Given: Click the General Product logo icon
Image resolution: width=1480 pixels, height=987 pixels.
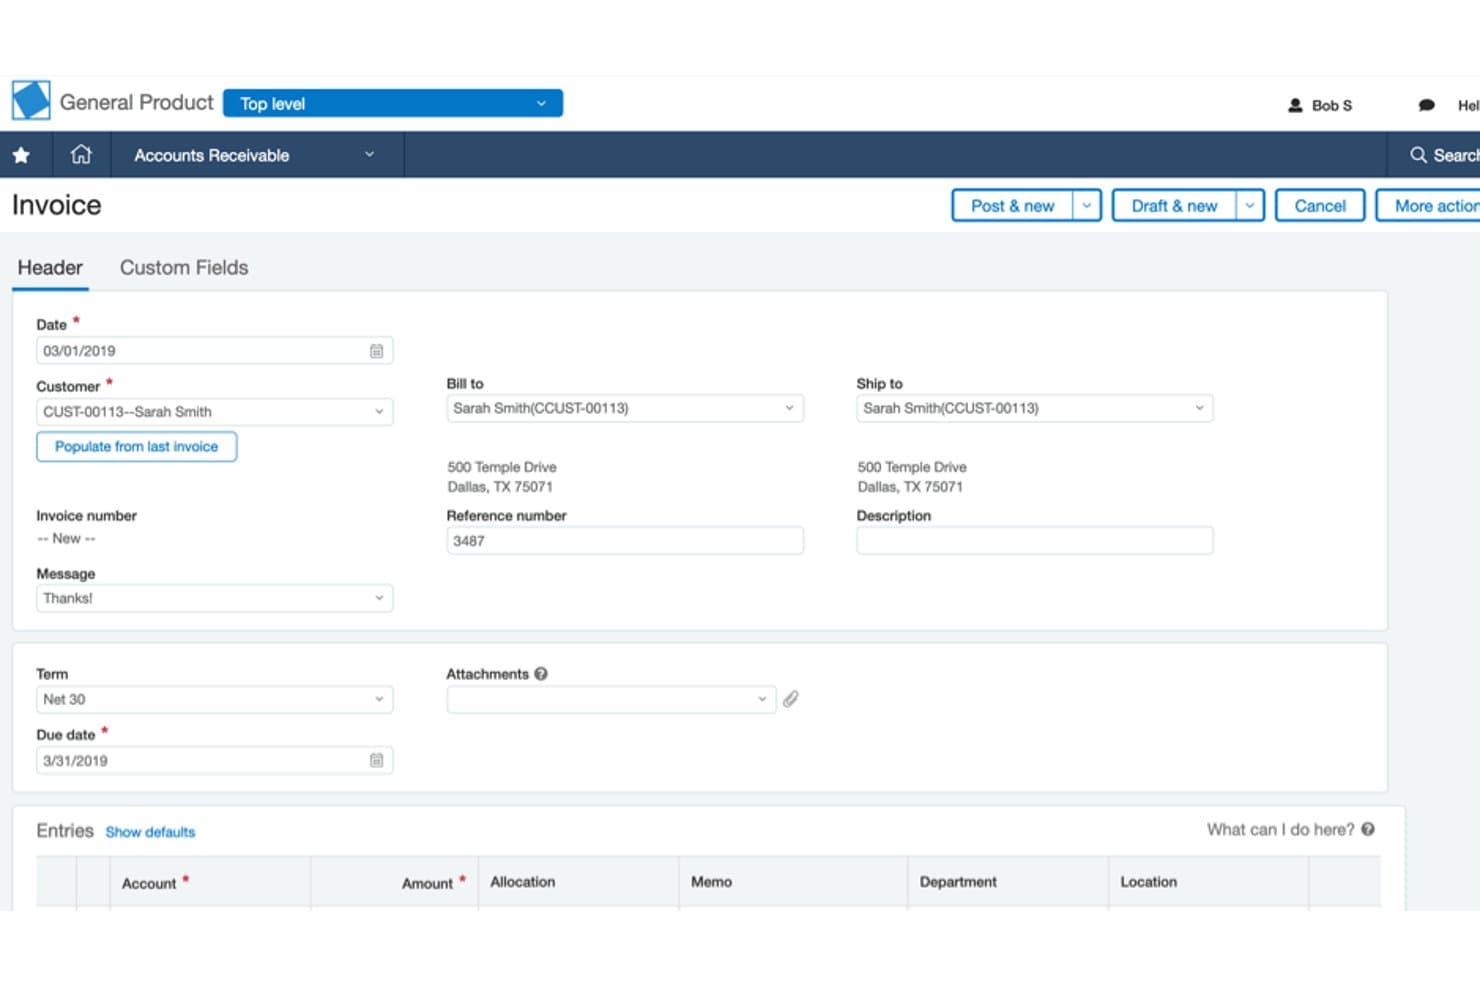Looking at the screenshot, I should 31,101.
